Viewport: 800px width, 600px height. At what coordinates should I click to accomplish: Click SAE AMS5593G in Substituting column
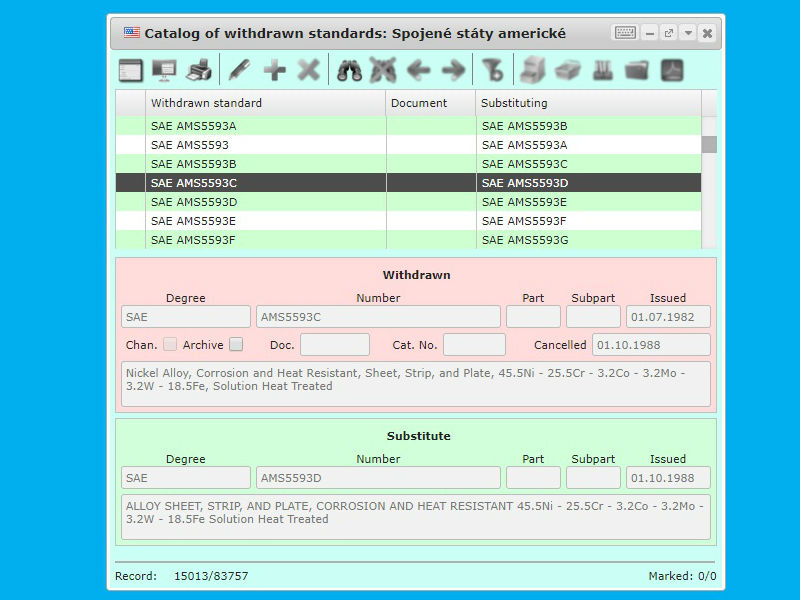pos(525,240)
